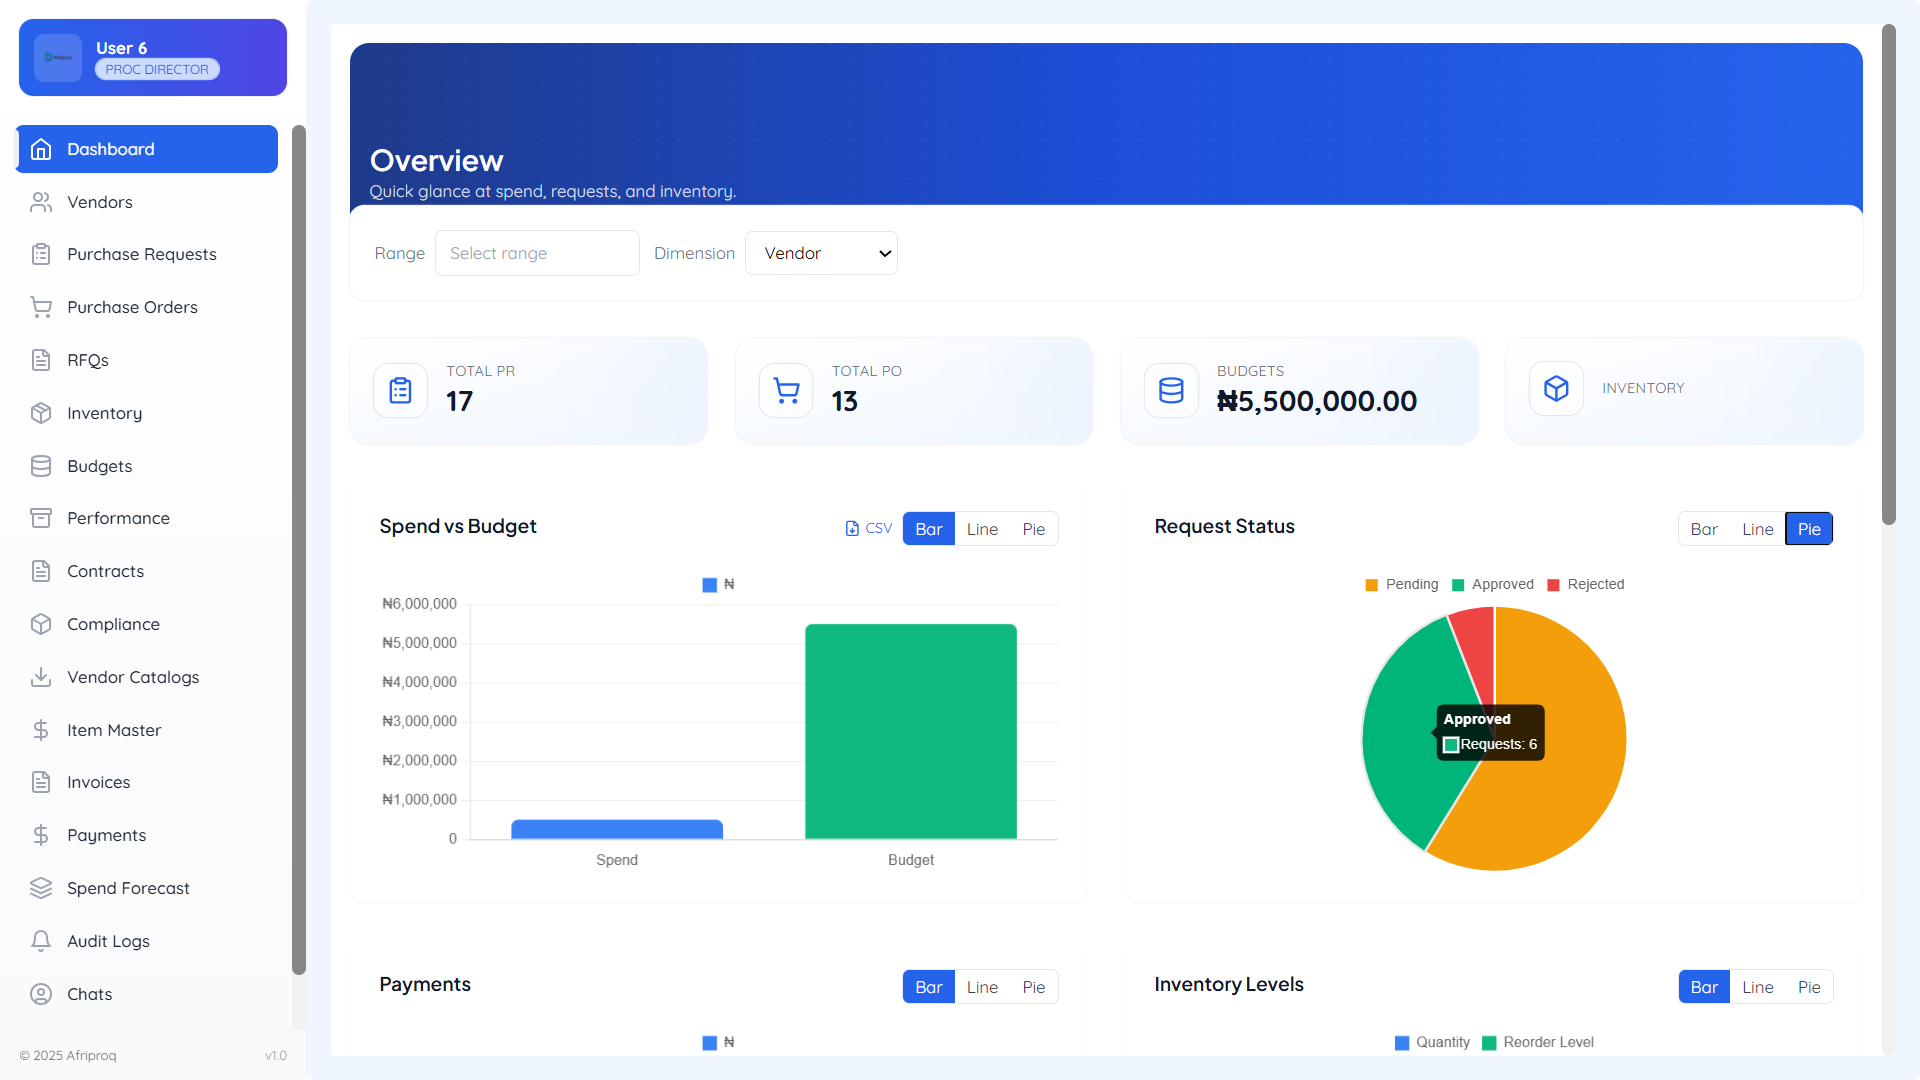Open the INVENTORY summary card
Image resolution: width=1920 pixels, height=1080 pixels.
[x=1684, y=391]
